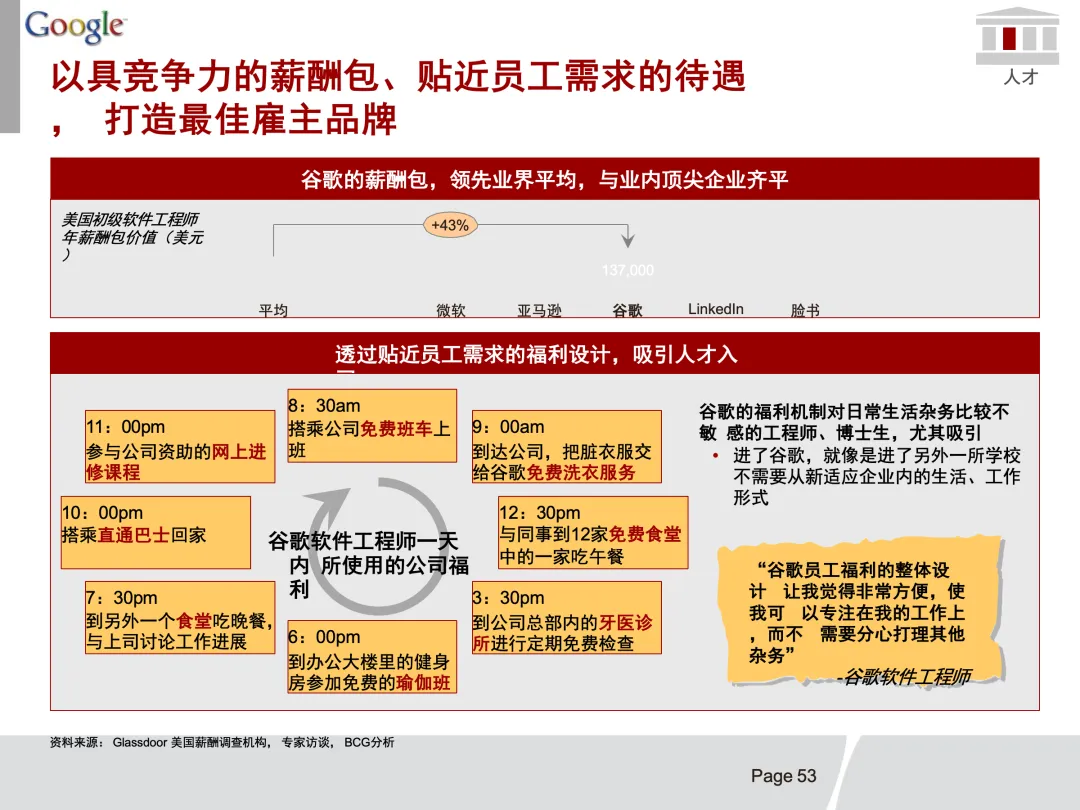Click the 人才 label under building icon
Image resolution: width=1080 pixels, height=810 pixels.
click(x=1020, y=77)
